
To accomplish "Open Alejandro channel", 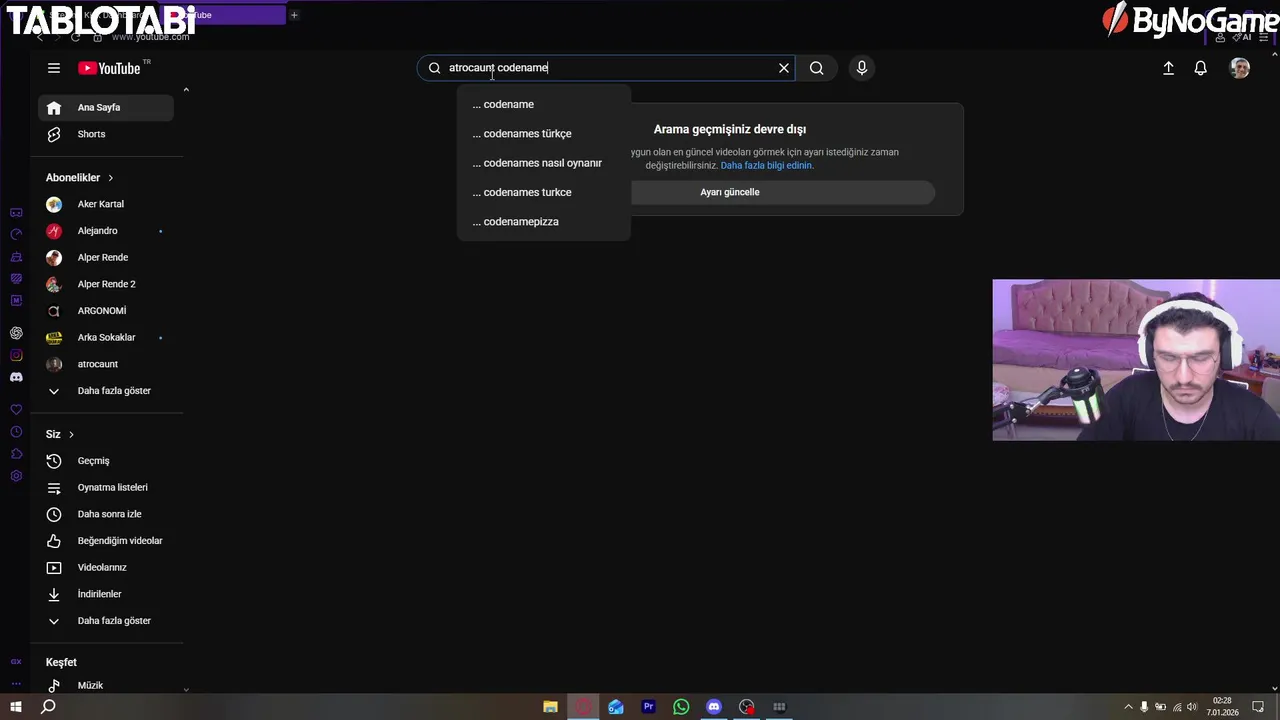I will coord(106,231).
